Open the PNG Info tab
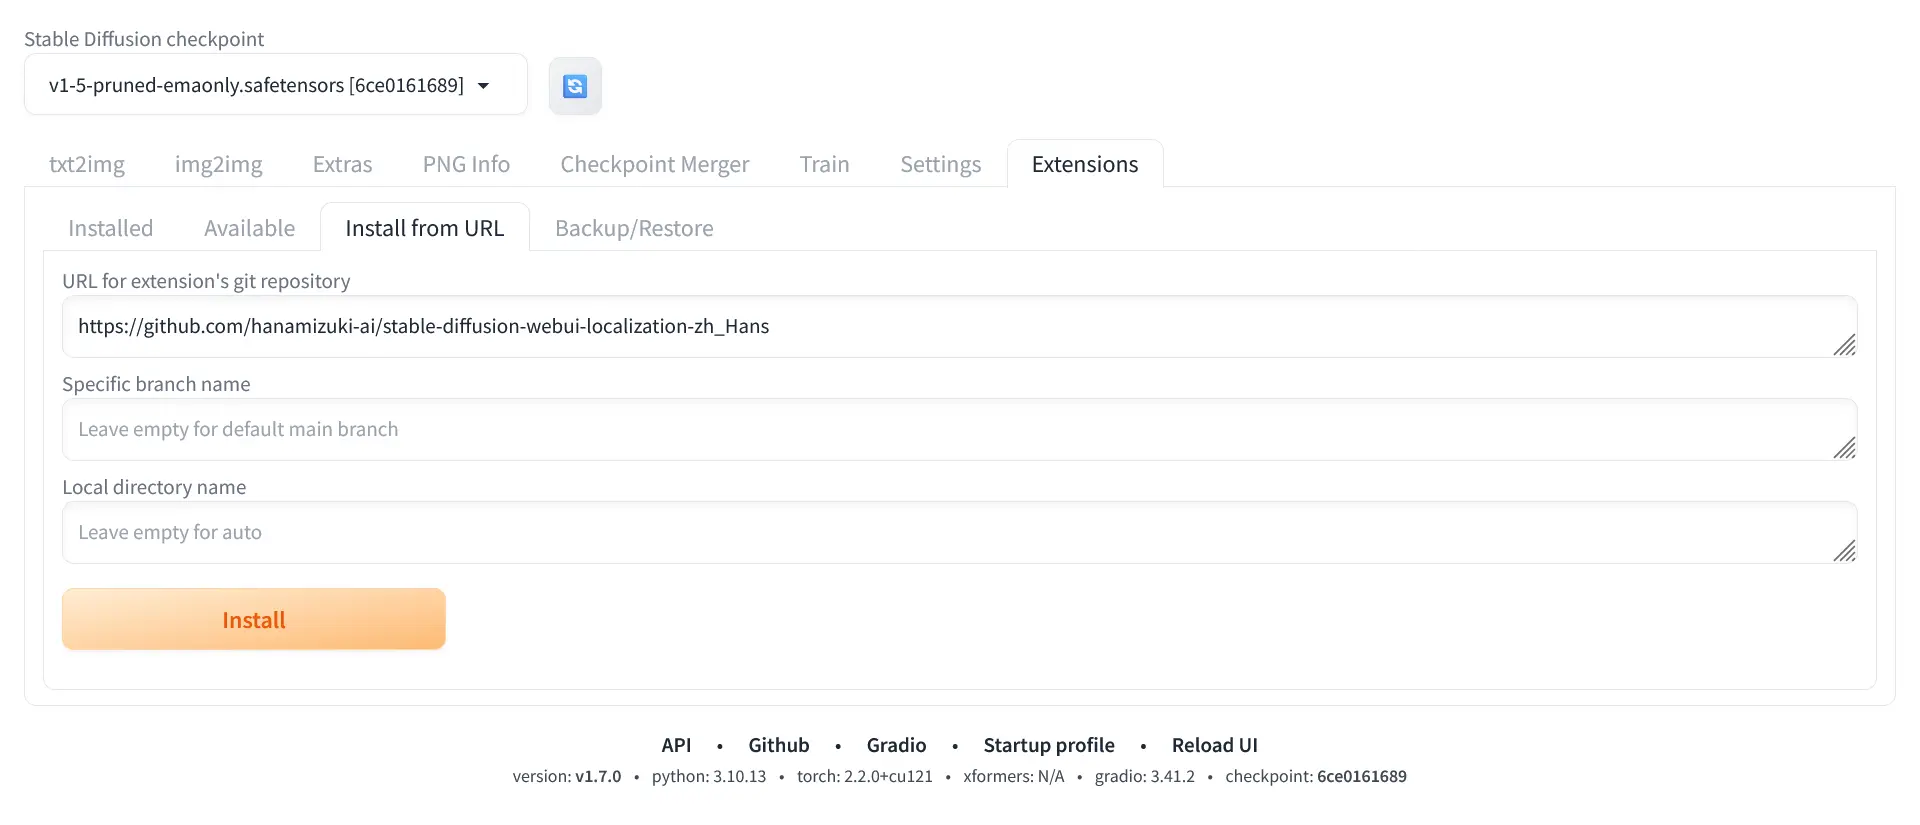 tap(466, 164)
